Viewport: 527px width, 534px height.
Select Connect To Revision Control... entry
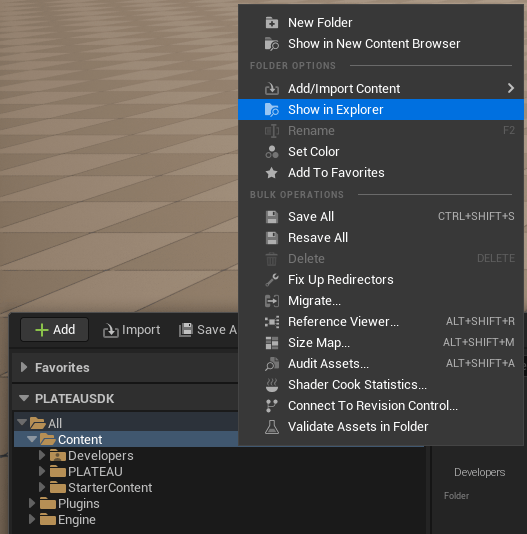pos(381,406)
